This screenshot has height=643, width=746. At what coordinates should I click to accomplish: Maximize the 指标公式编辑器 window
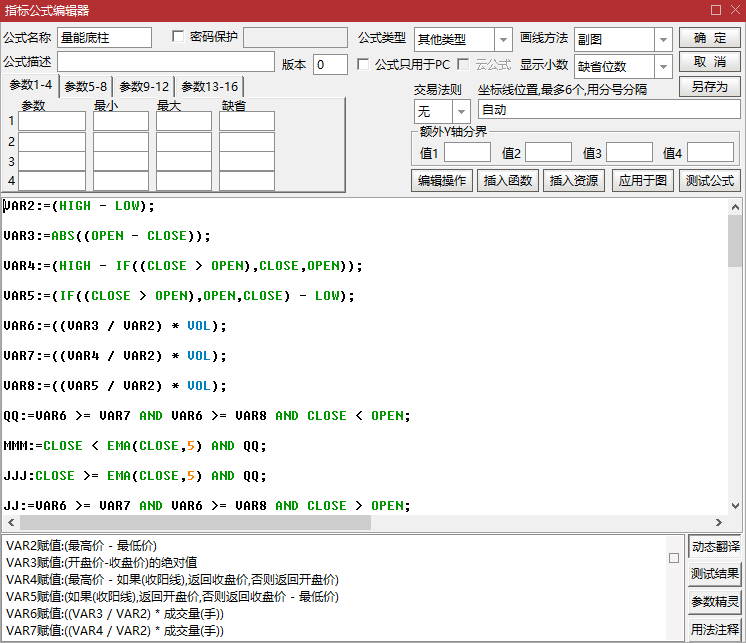[x=716, y=10]
